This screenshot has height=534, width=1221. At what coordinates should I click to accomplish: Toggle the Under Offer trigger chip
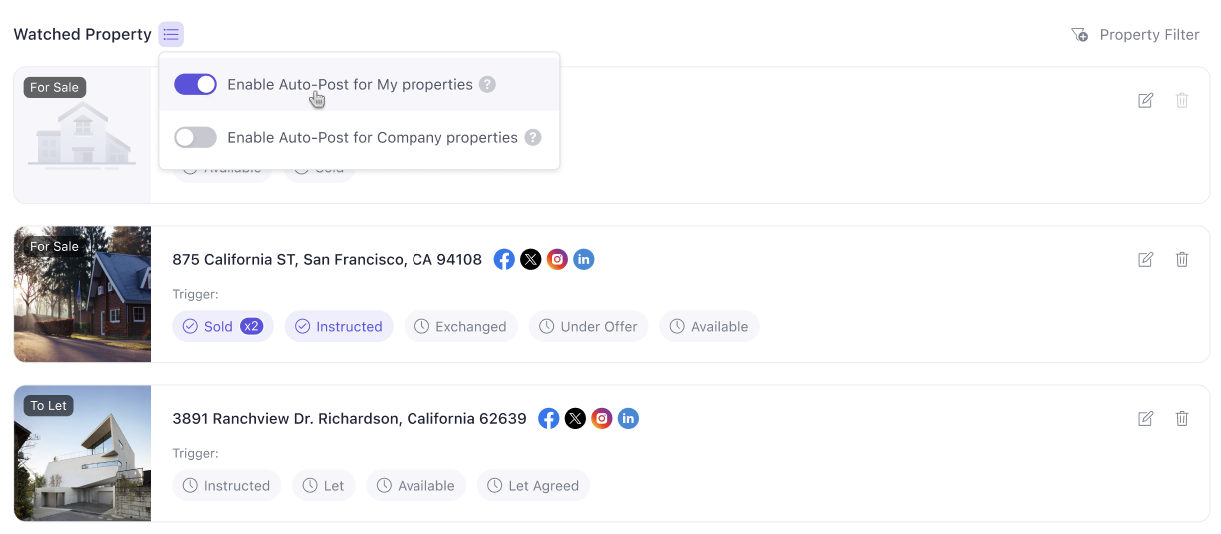pos(588,327)
